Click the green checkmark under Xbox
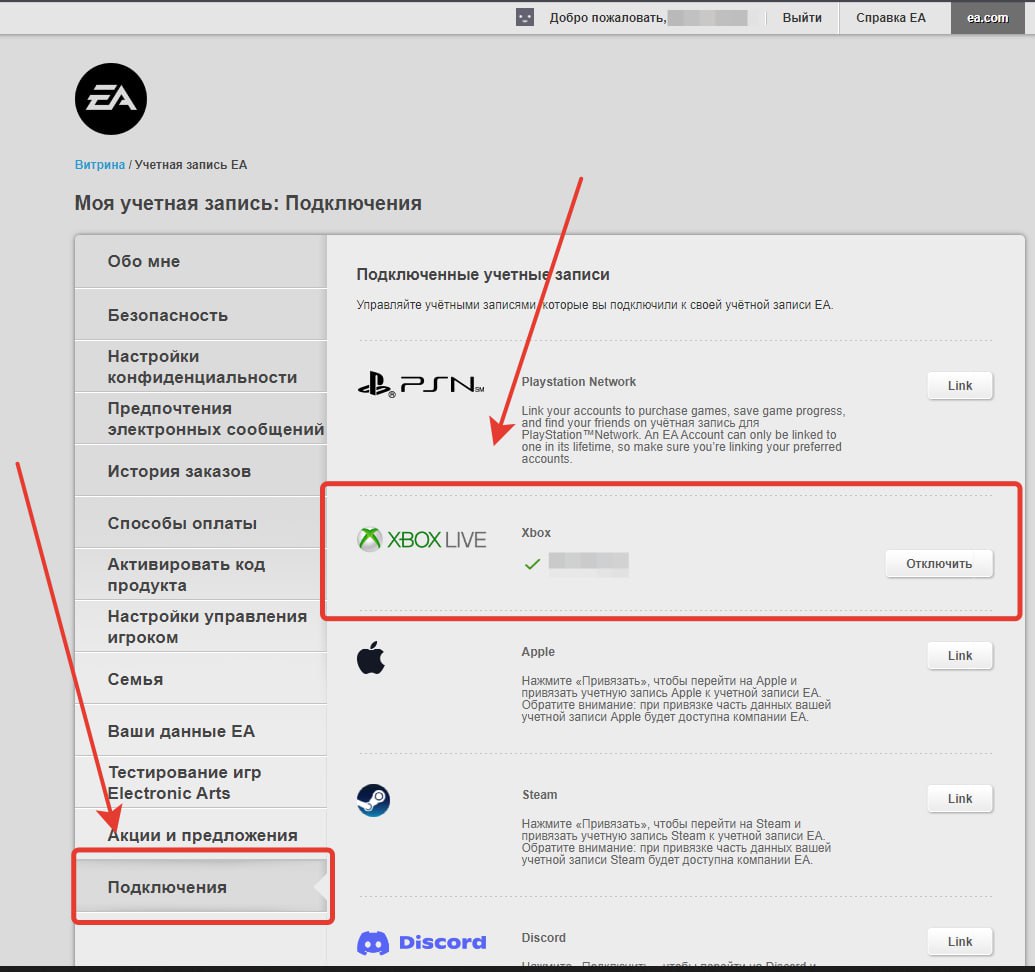1035x972 pixels. (532, 564)
